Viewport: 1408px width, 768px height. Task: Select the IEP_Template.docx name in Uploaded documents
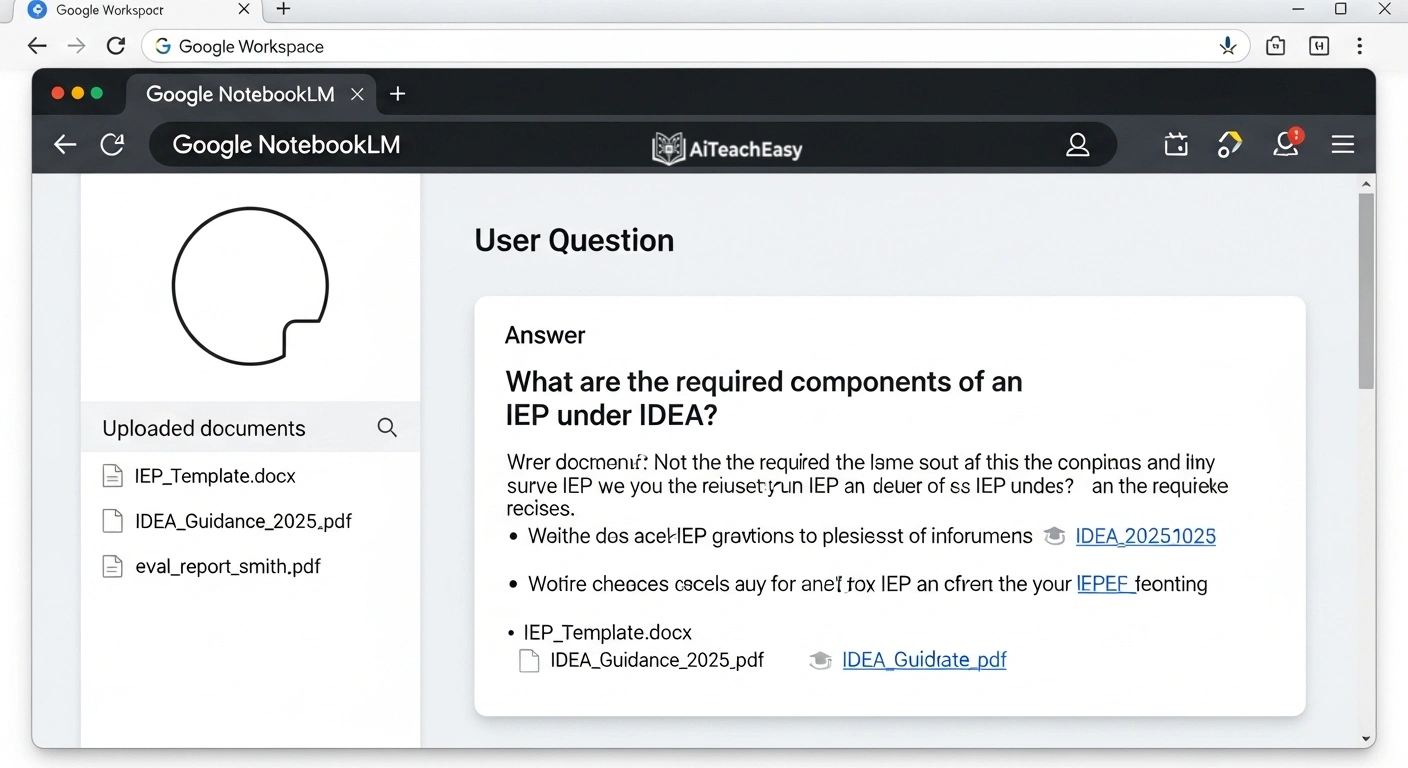point(215,476)
